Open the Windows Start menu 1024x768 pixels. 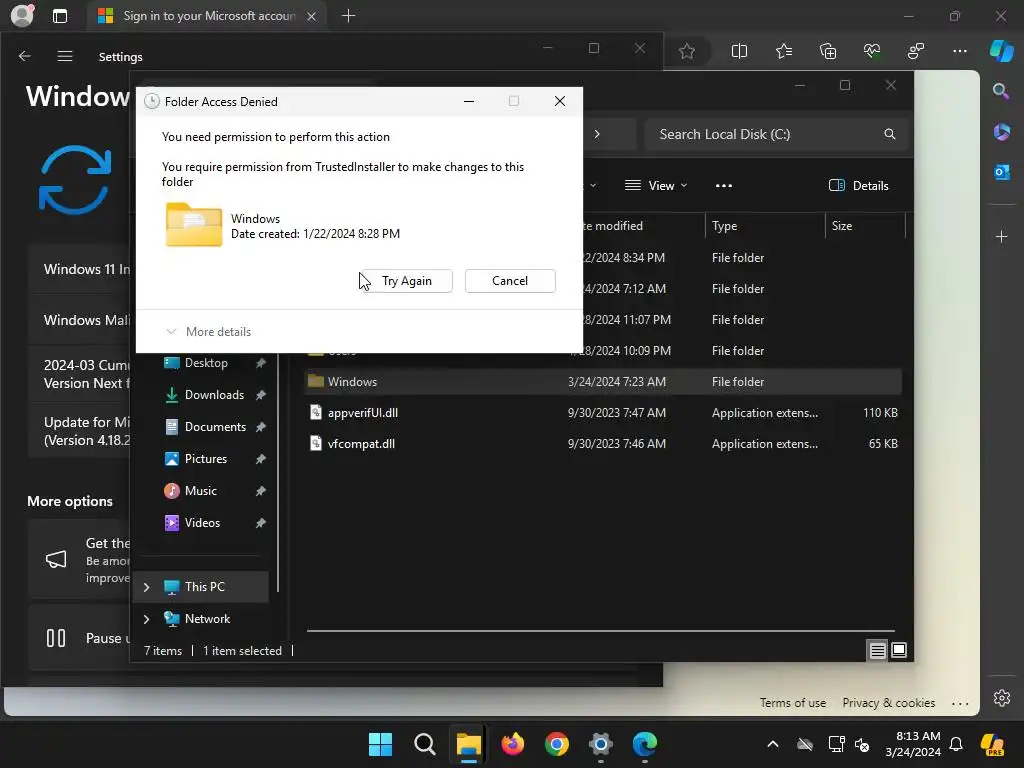(x=381, y=744)
